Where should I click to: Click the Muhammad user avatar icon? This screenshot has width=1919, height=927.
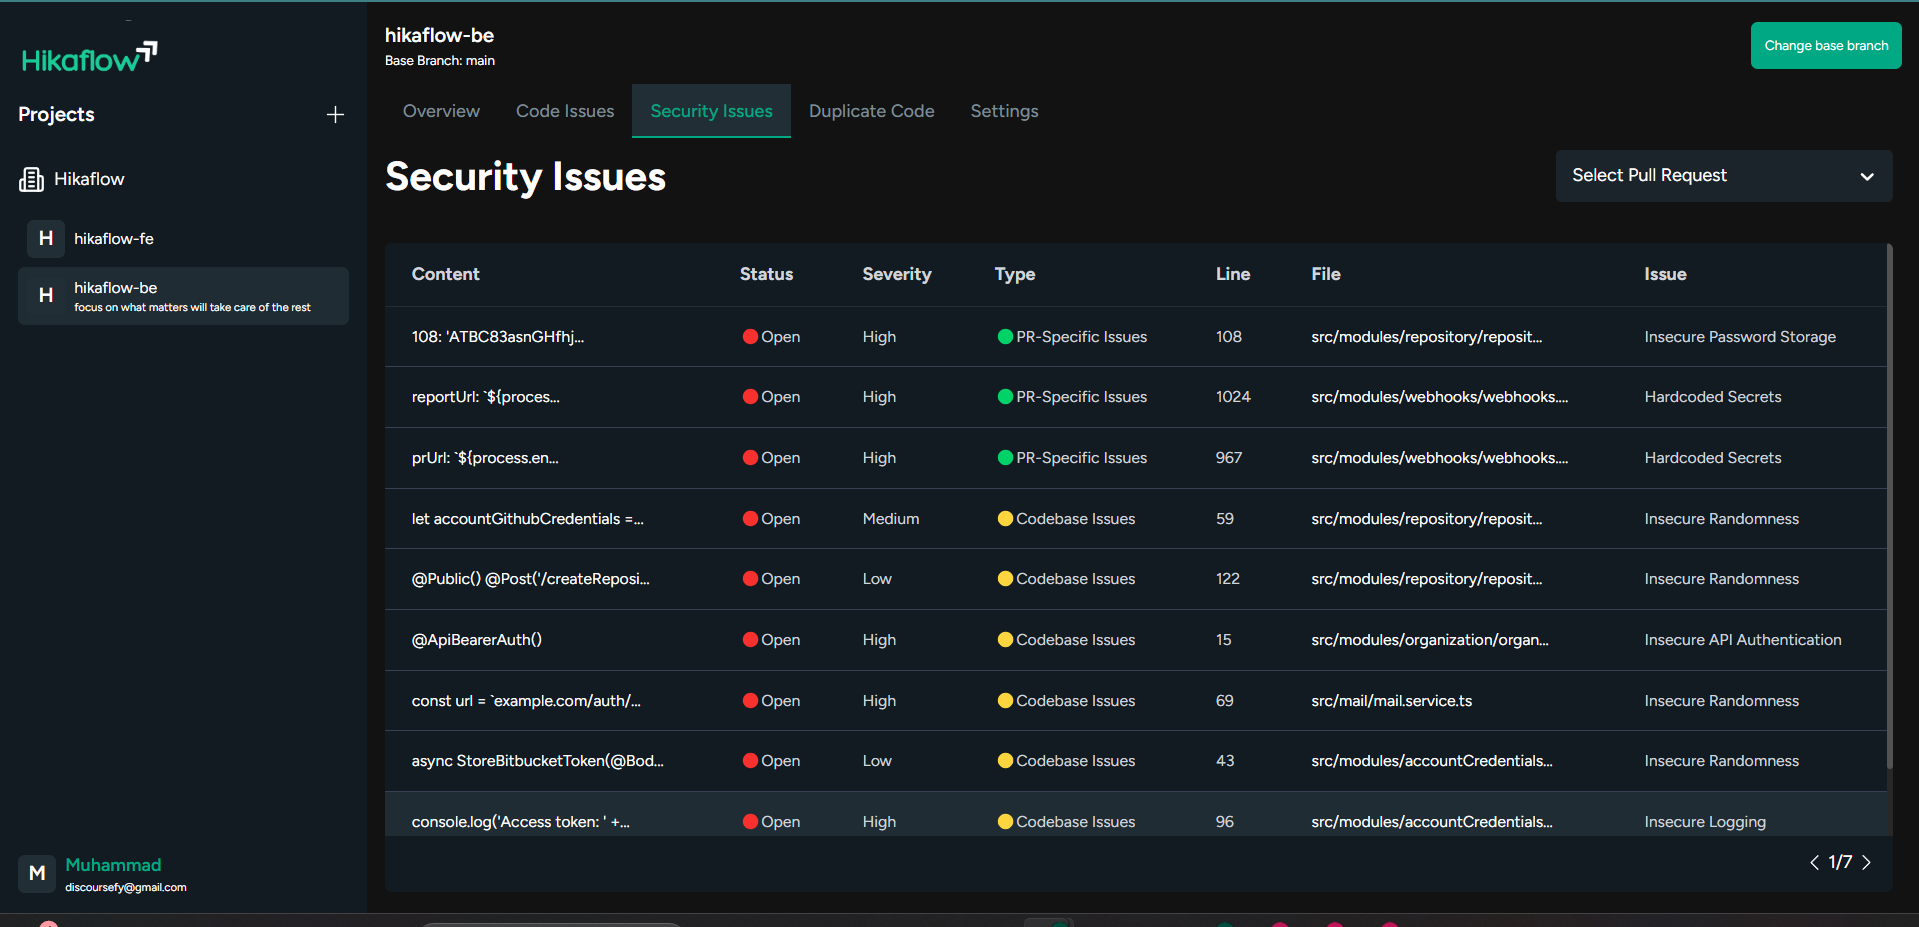(x=37, y=874)
